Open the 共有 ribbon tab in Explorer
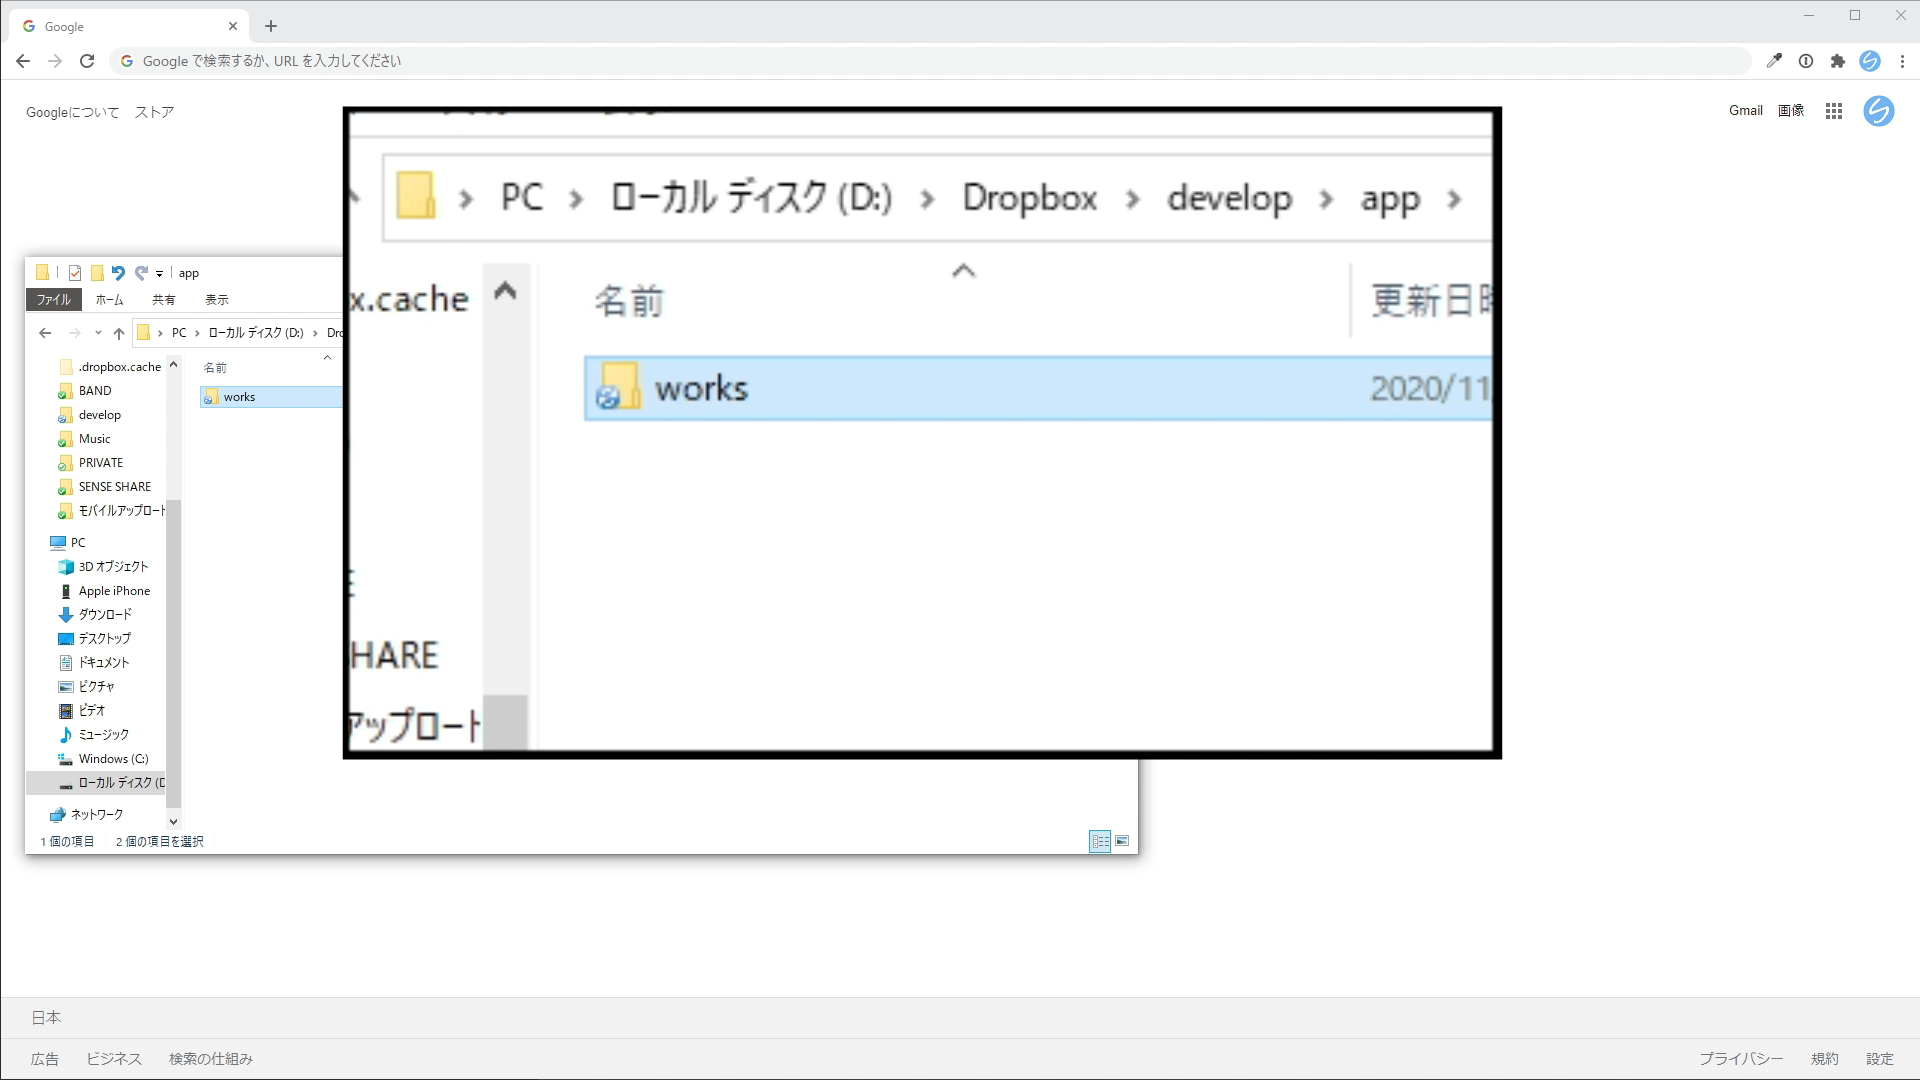1920x1080 pixels. click(x=164, y=300)
